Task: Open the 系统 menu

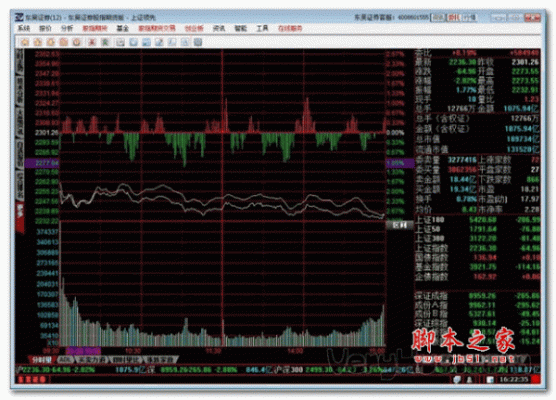Action: click(24, 28)
